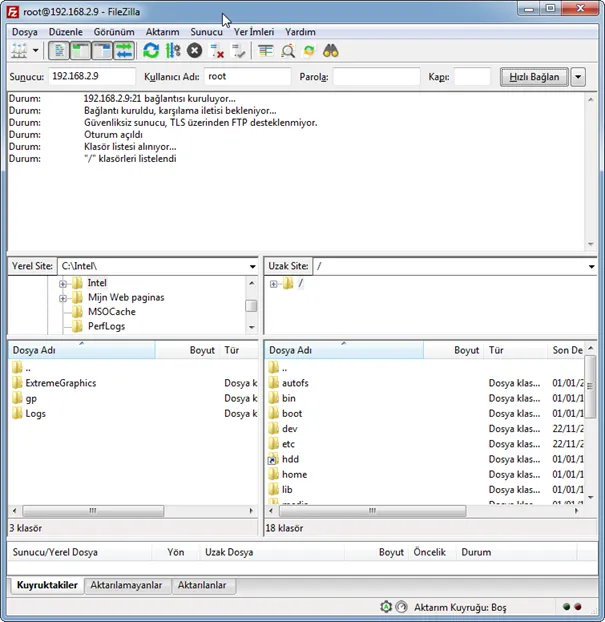Select the Logs local folder
Image resolution: width=605 pixels, height=622 pixels.
point(35,413)
